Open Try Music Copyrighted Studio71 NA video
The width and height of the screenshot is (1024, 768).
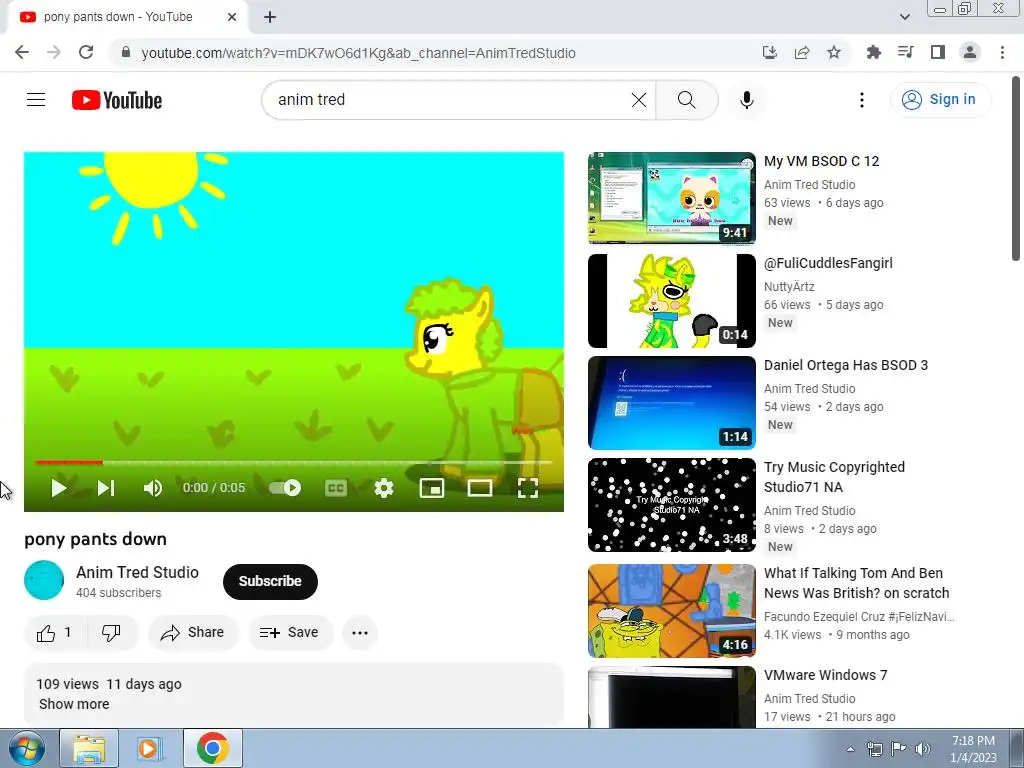671,505
